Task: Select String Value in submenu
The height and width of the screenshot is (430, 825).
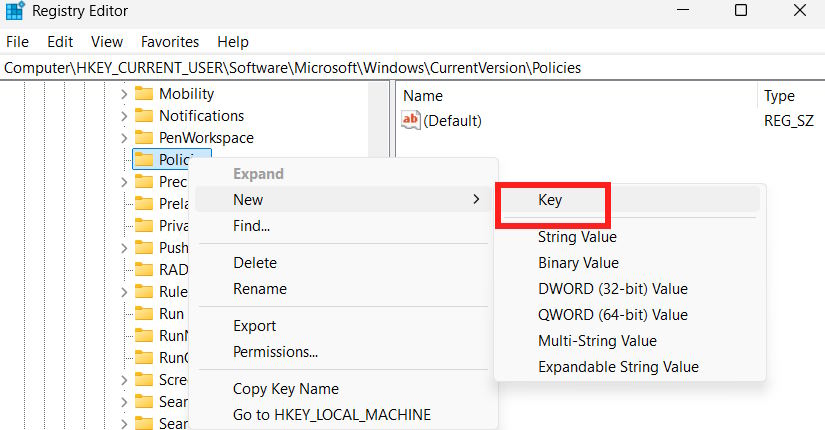Action: click(x=577, y=237)
